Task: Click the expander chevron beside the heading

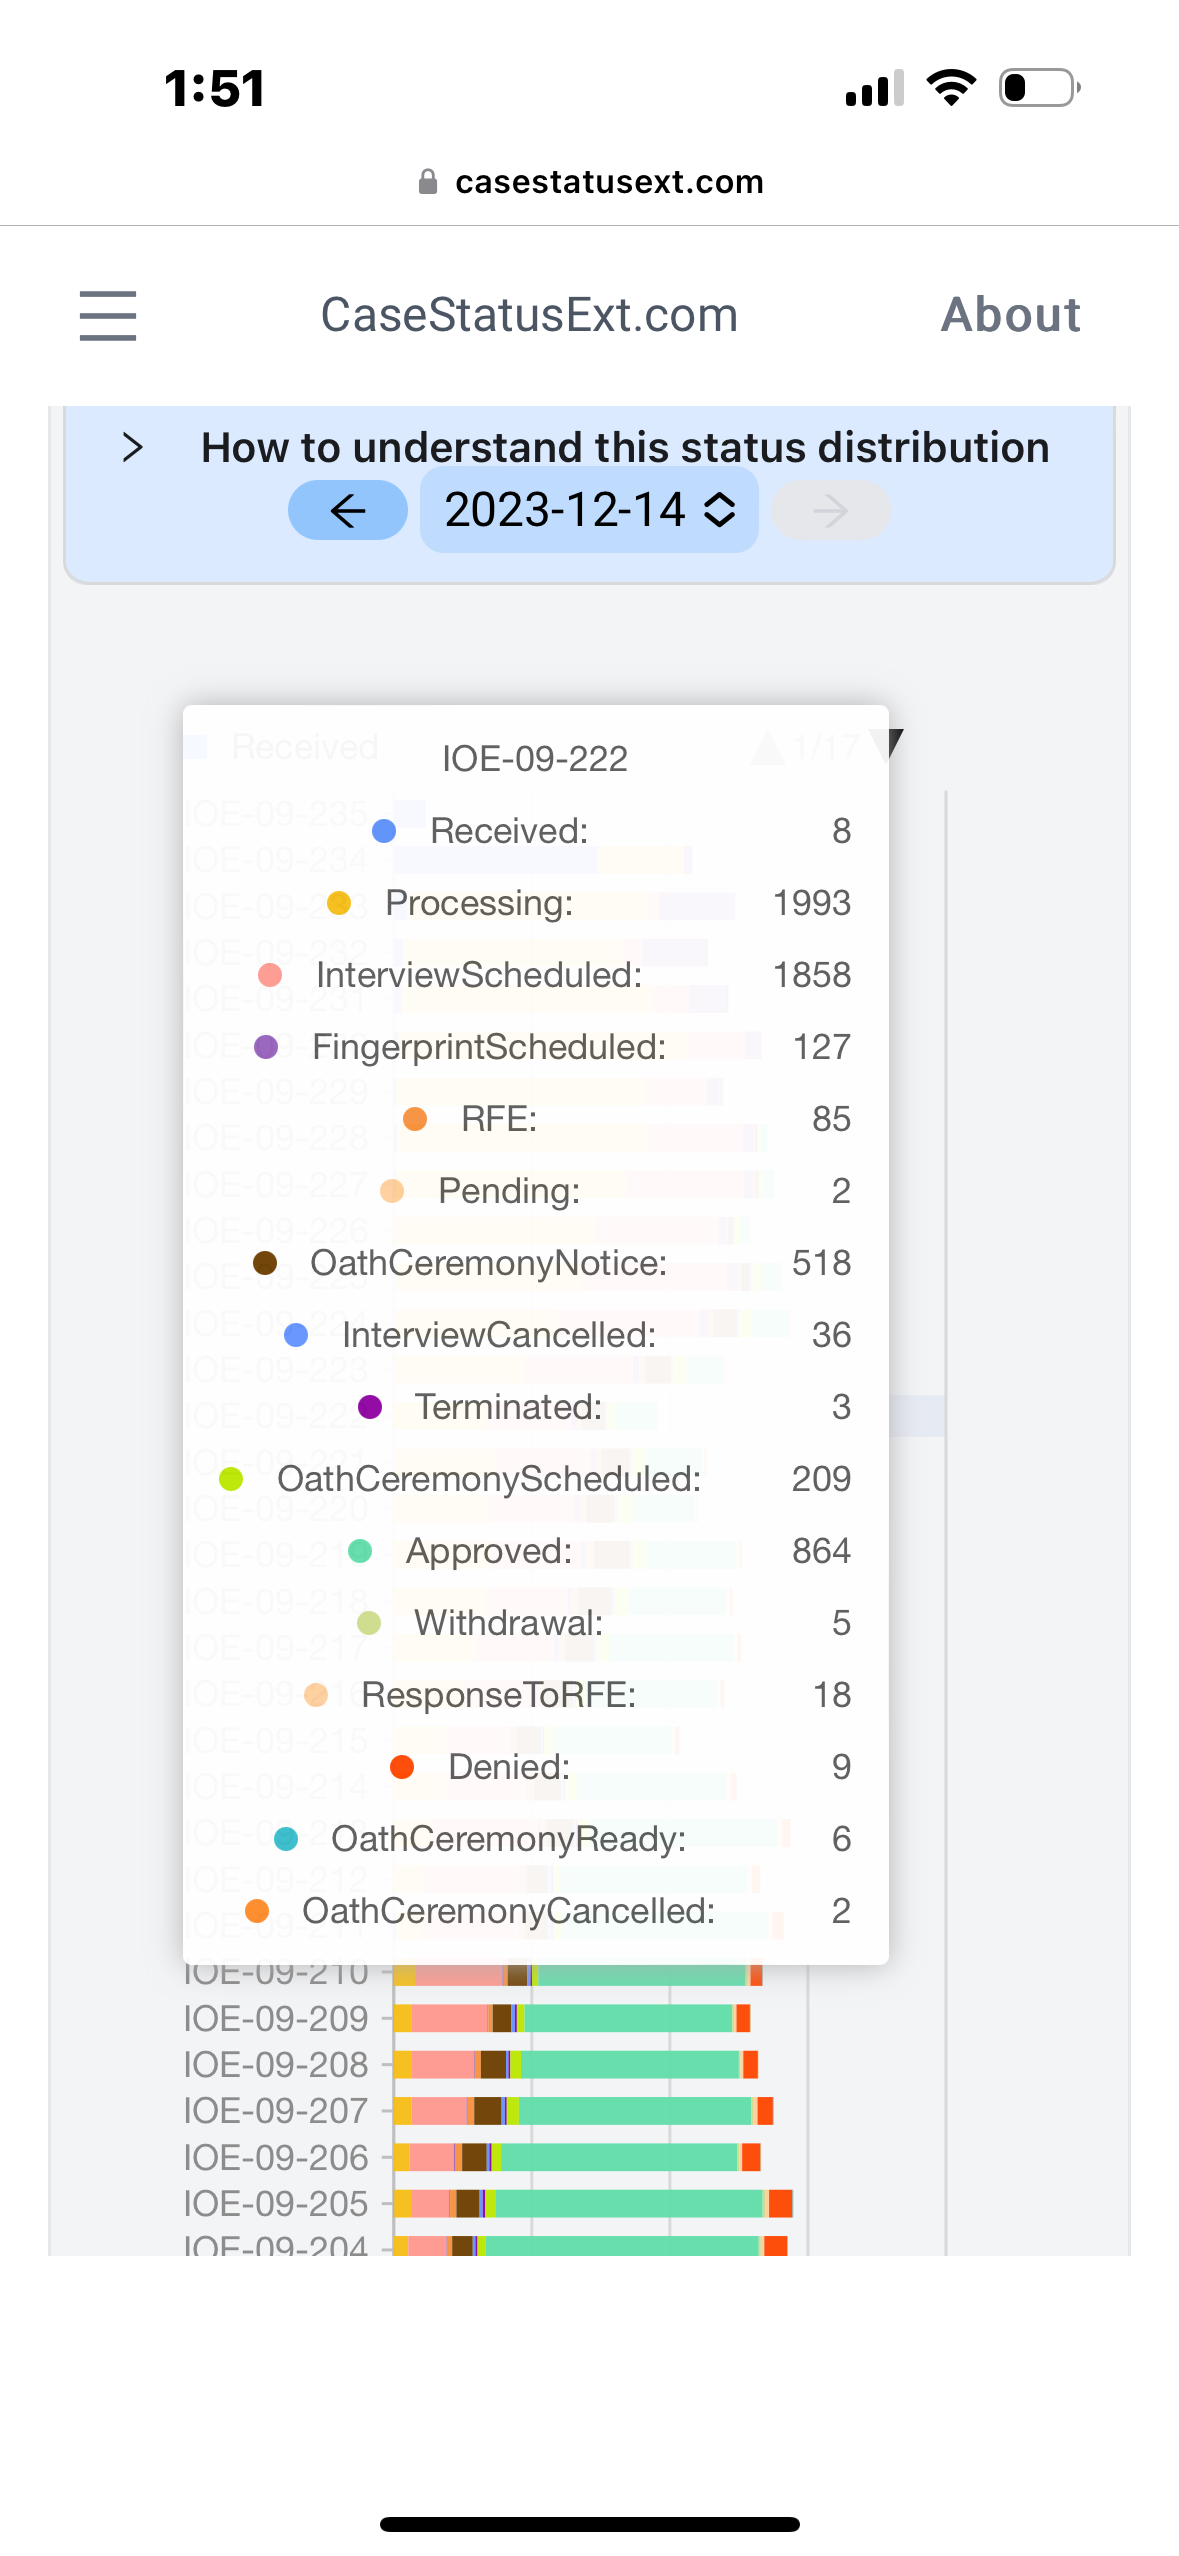Action: (132, 447)
